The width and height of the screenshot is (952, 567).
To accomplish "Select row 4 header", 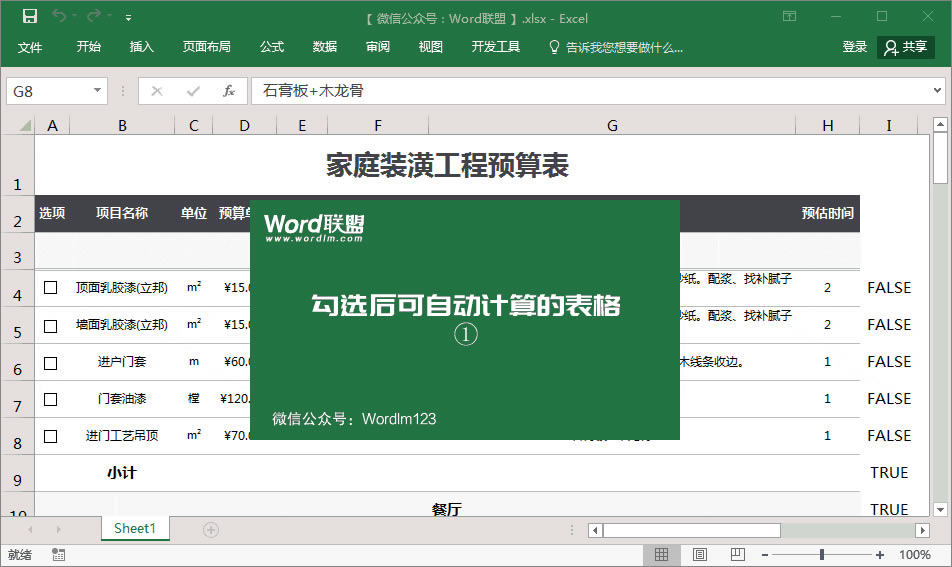I will 18,289.
